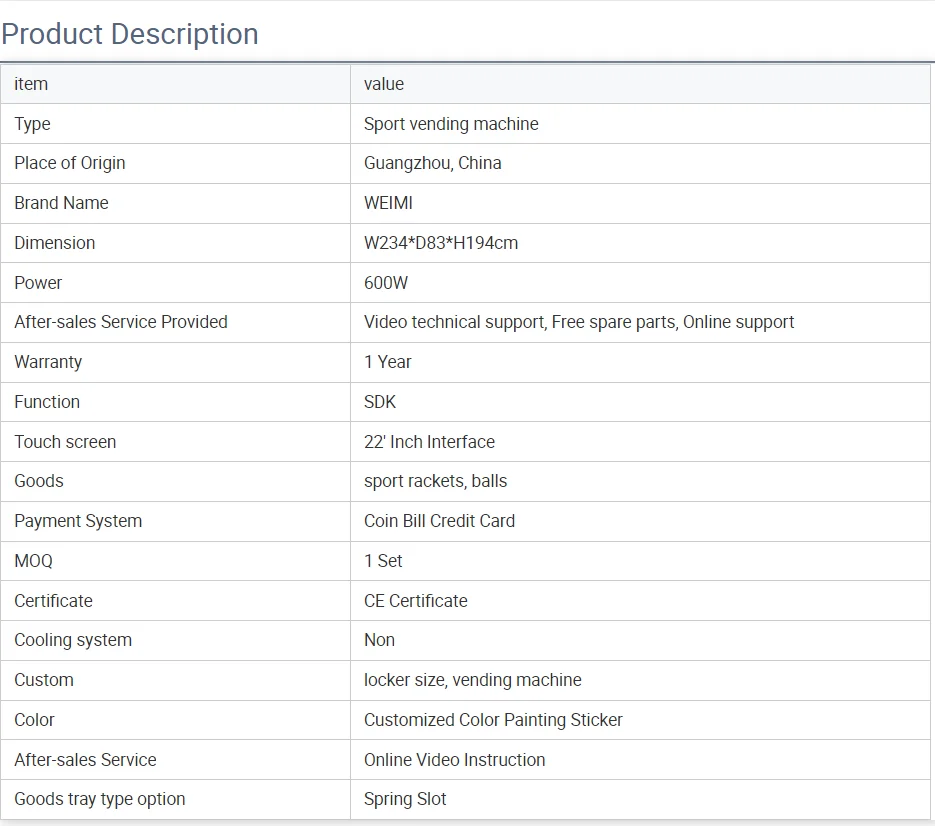Select the '1 Year' warranty value
The image size is (935, 826).
coord(388,362)
